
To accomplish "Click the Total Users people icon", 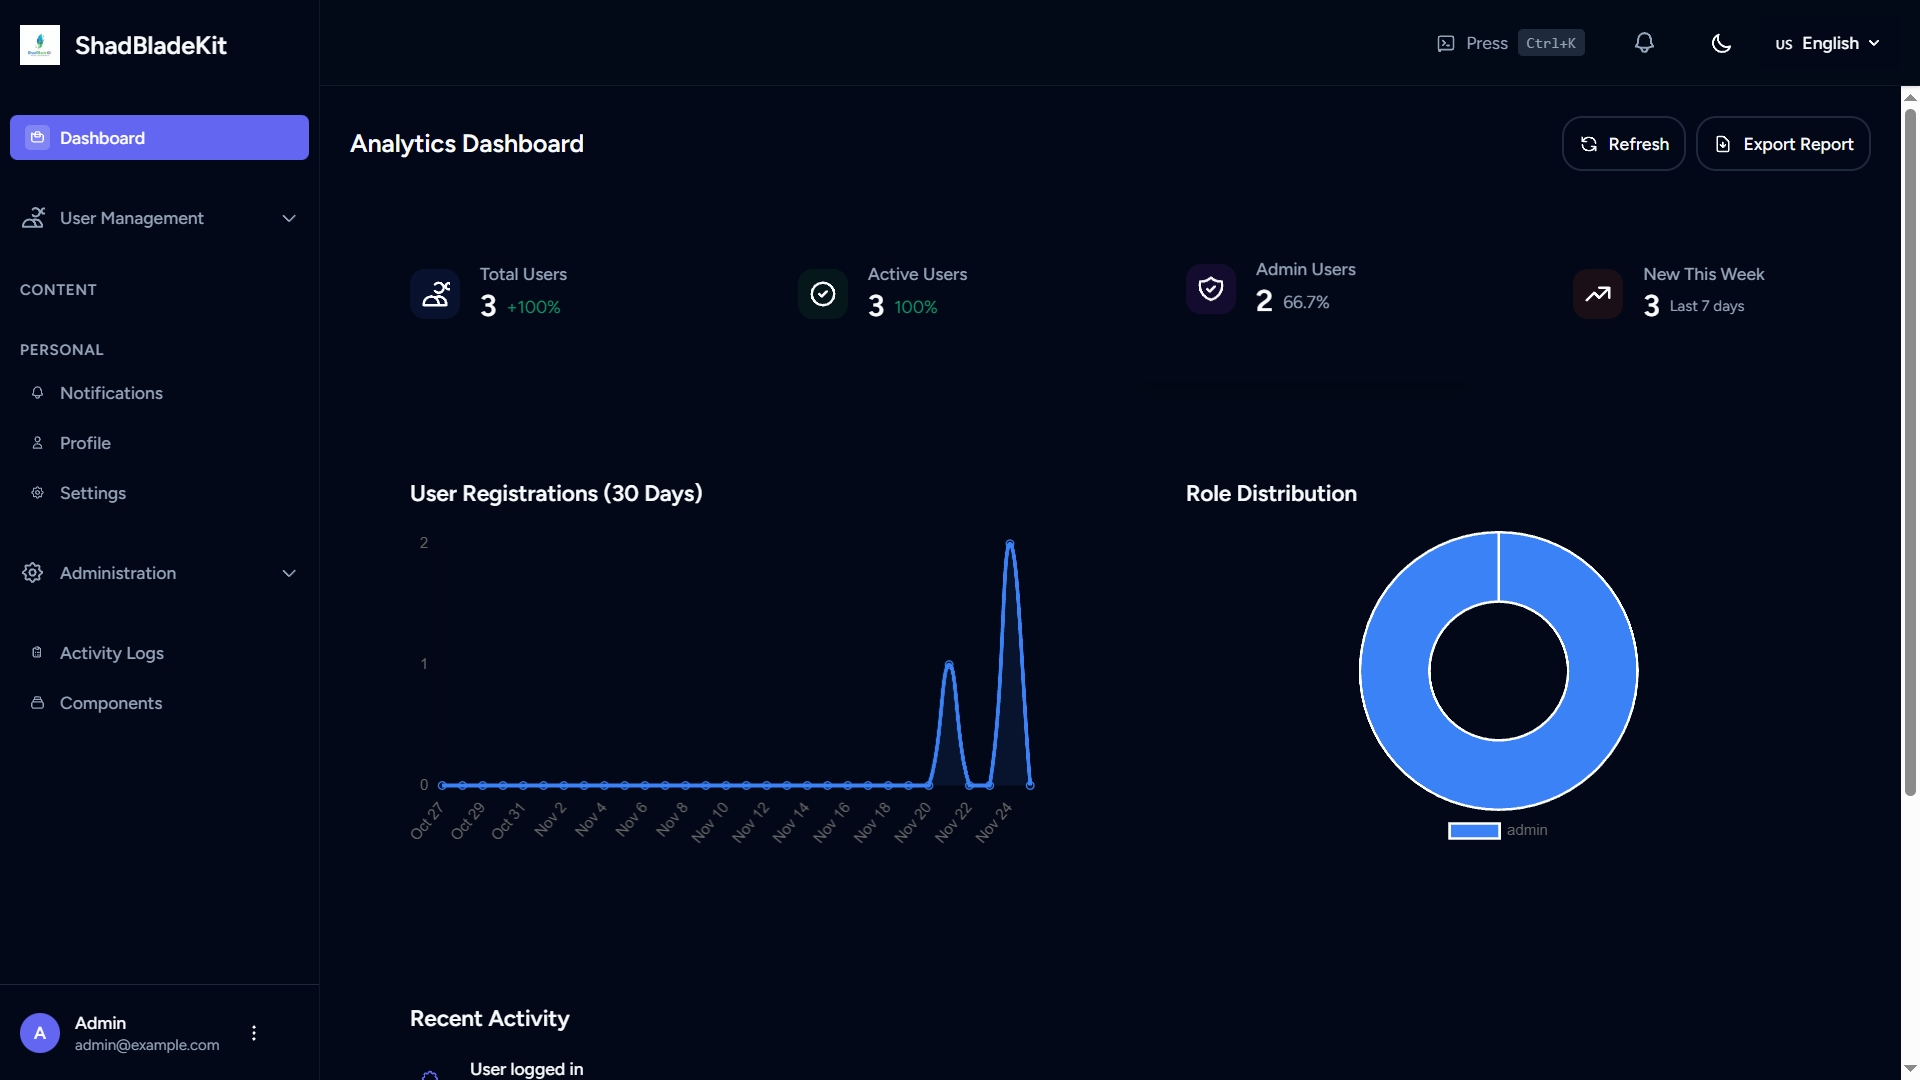I will point(435,294).
